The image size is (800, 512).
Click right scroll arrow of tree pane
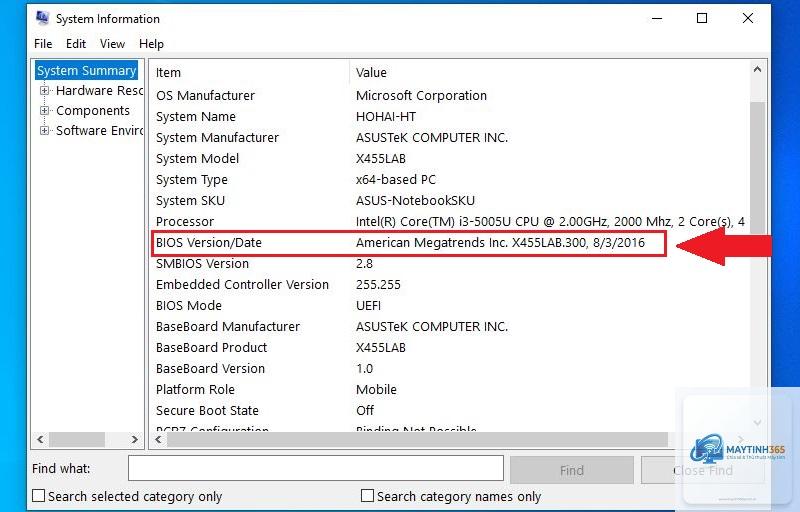[135, 439]
